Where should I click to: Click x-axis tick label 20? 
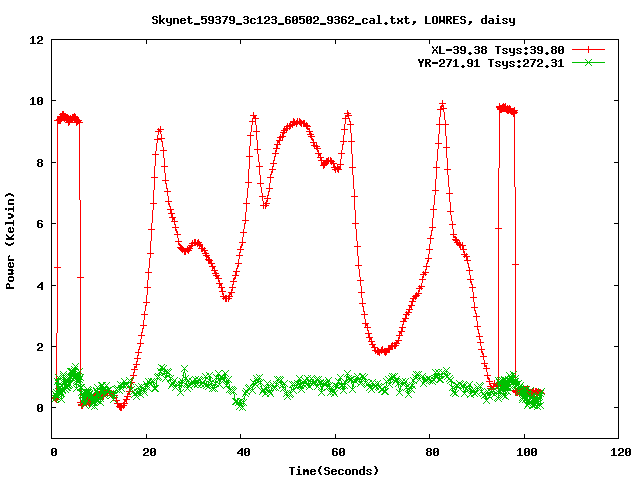[149, 452]
